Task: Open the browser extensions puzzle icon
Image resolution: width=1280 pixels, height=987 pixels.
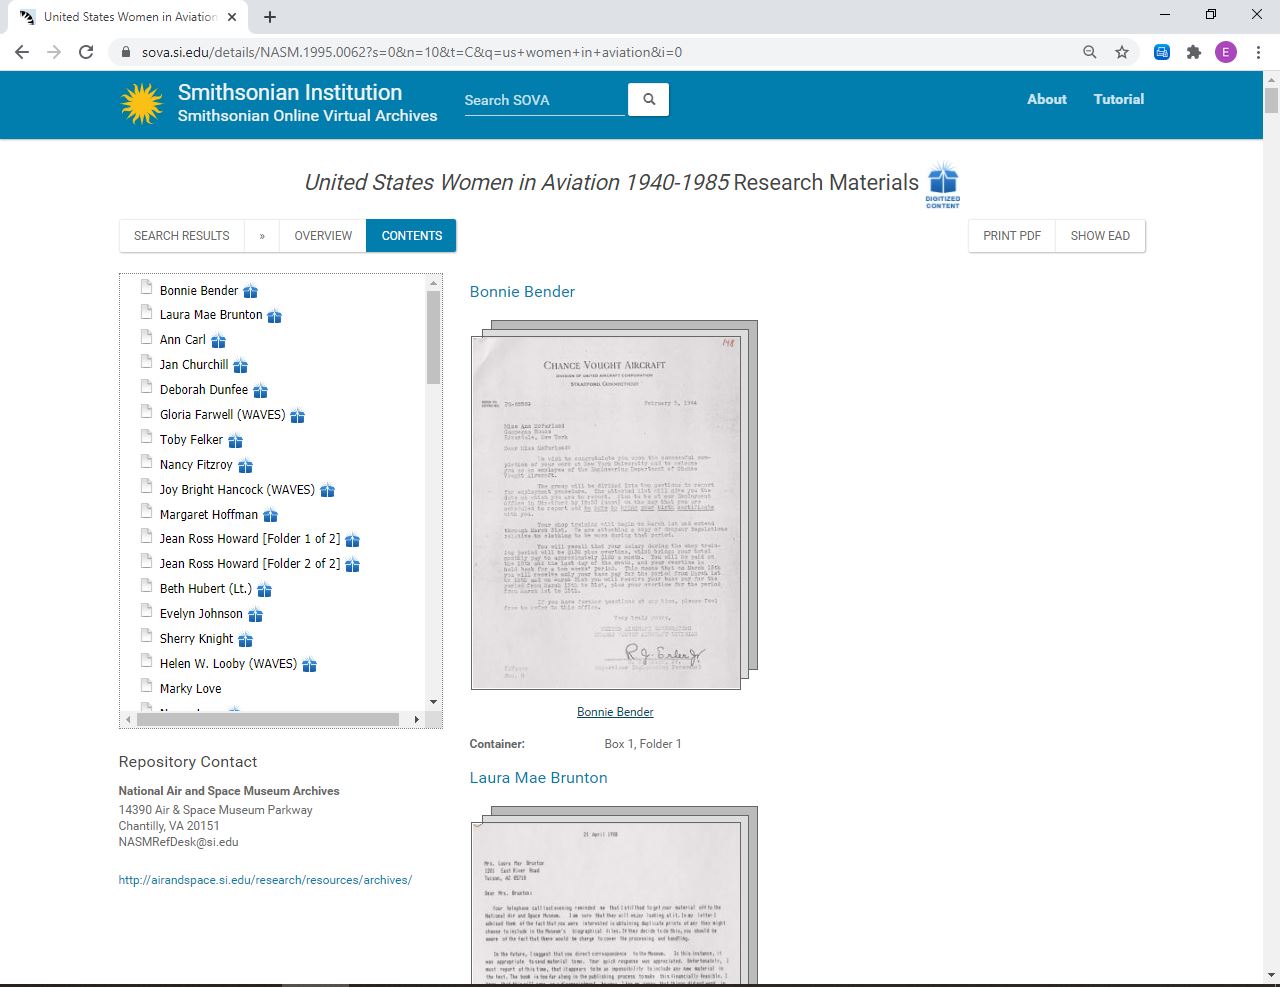Action: pyautogui.click(x=1193, y=52)
